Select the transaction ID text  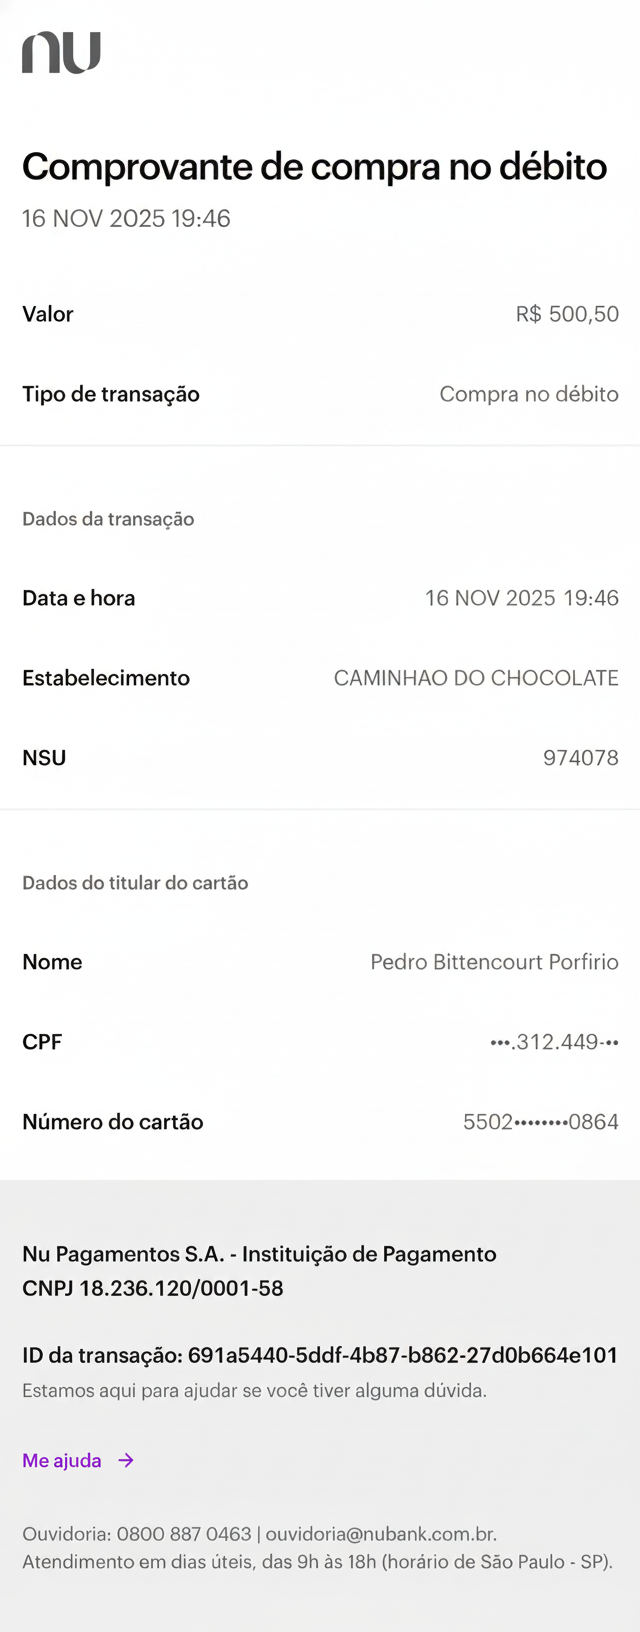(x=403, y=1356)
